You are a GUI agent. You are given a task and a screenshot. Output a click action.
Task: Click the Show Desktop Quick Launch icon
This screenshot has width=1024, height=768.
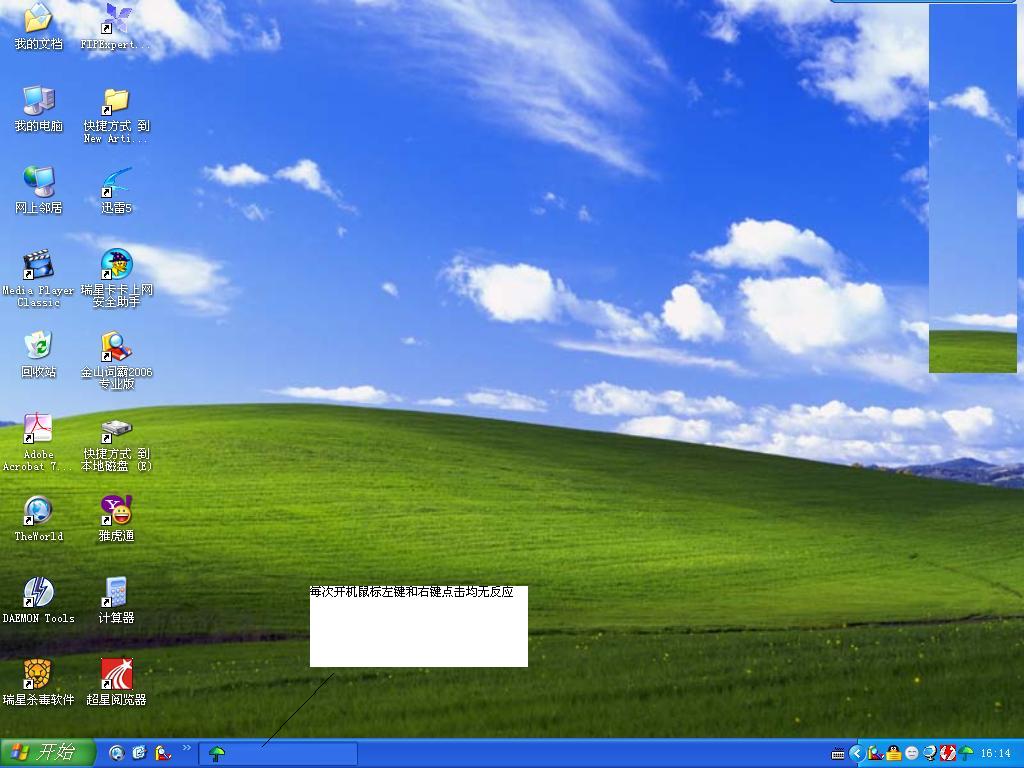(139, 753)
